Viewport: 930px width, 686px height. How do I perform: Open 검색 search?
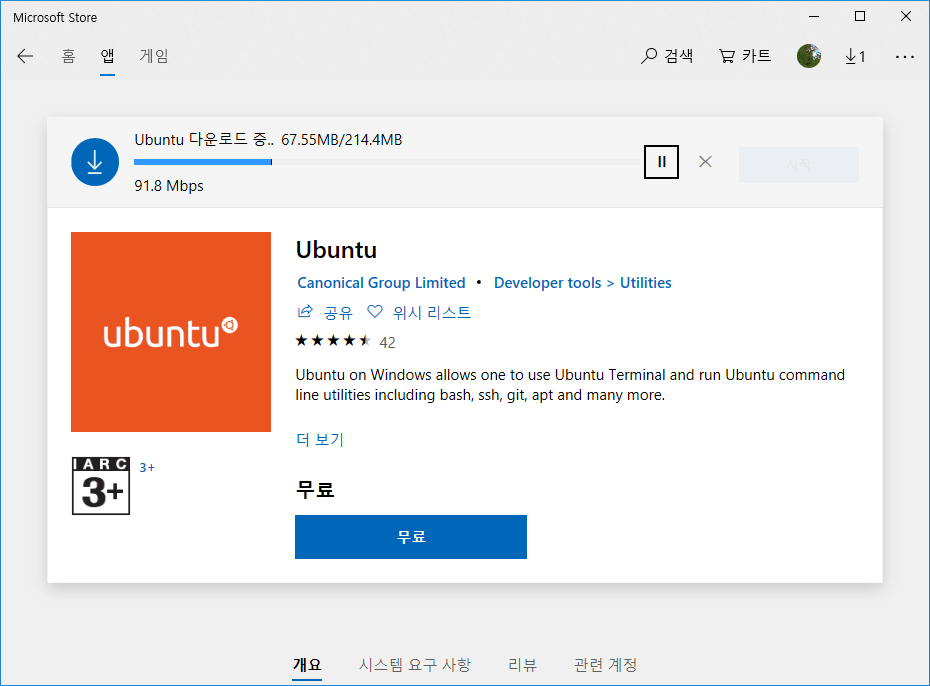(x=667, y=56)
